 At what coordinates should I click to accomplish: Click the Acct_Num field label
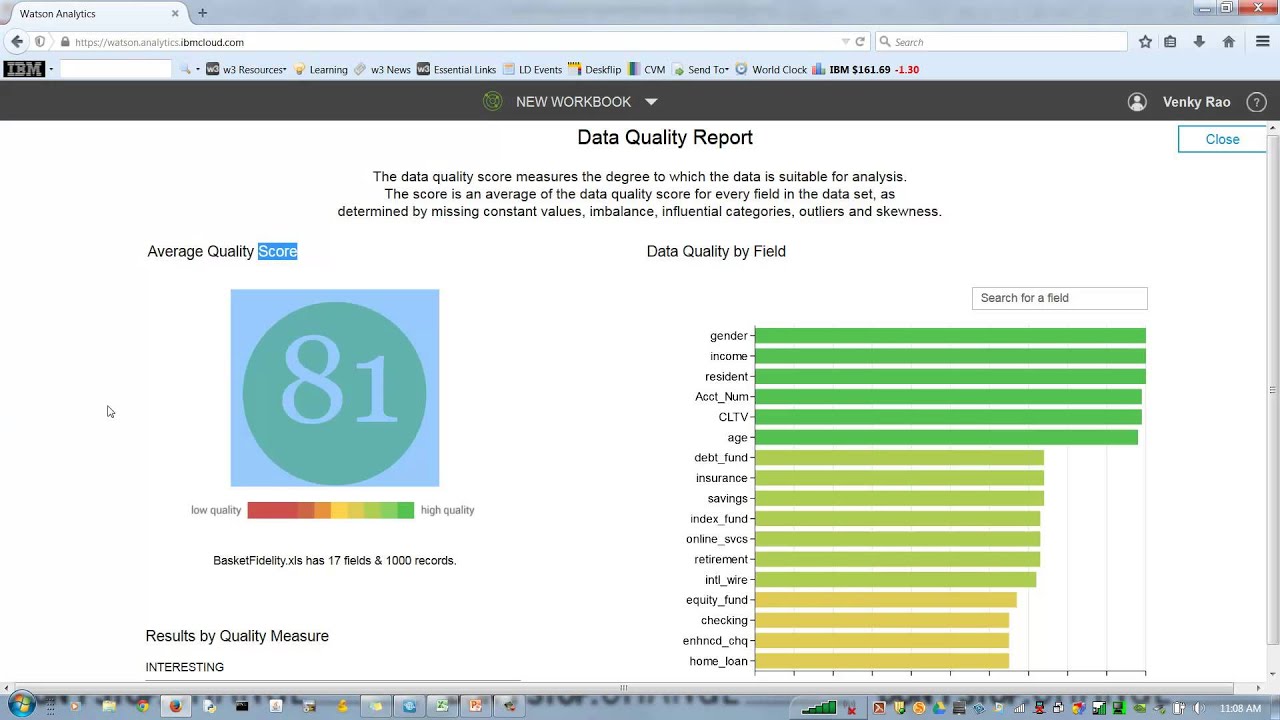coord(722,397)
